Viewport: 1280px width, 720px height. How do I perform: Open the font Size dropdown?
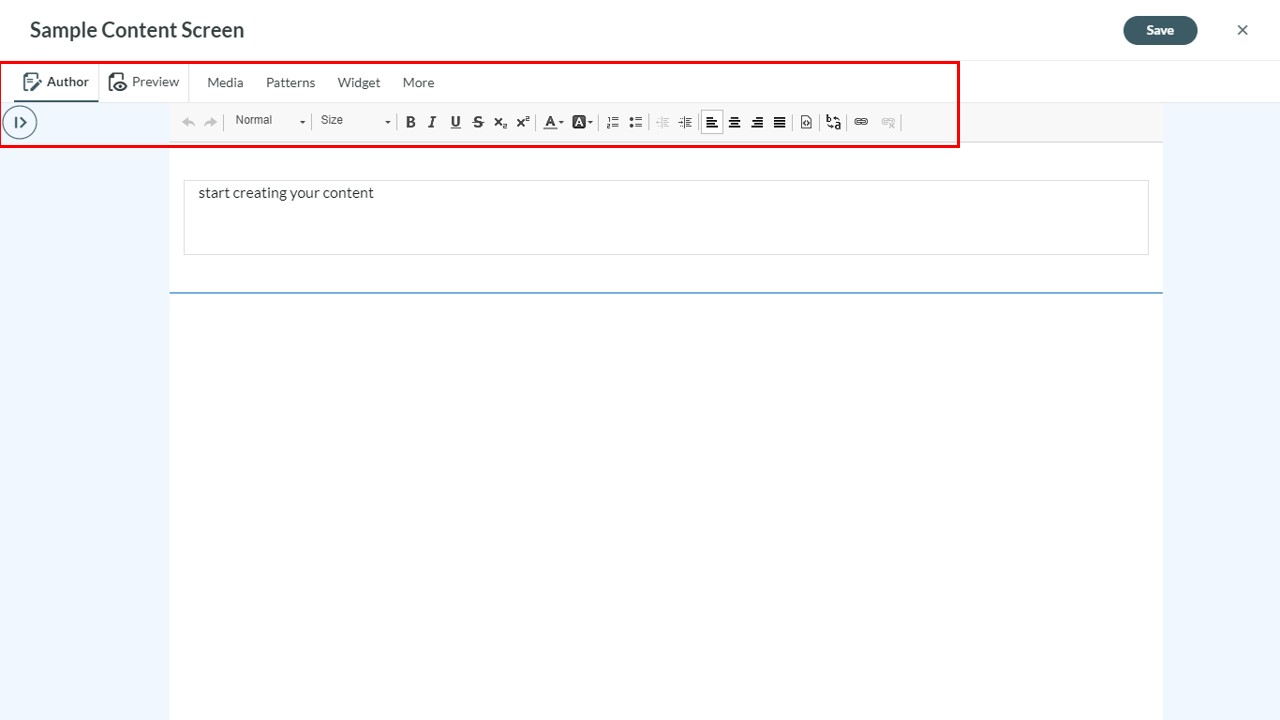click(355, 121)
